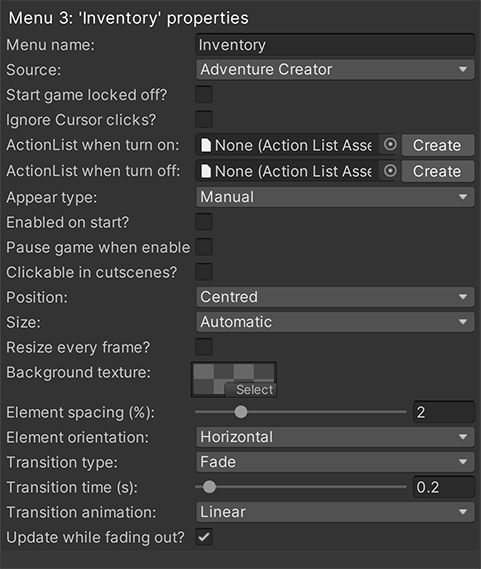Toggle Resize every frame checkbox

pos(204,347)
